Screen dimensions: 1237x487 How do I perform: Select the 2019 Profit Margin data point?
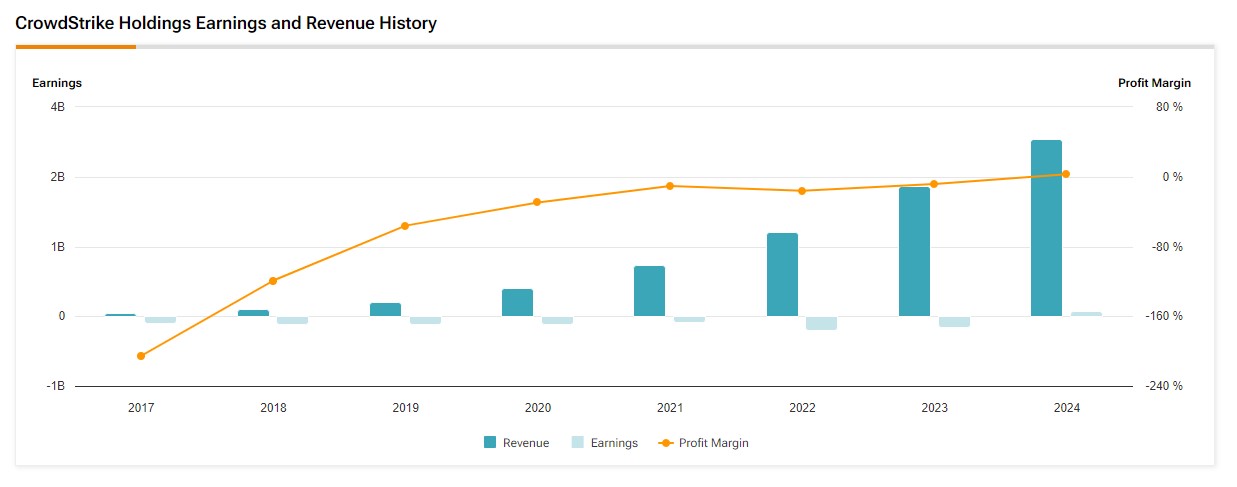coord(405,226)
